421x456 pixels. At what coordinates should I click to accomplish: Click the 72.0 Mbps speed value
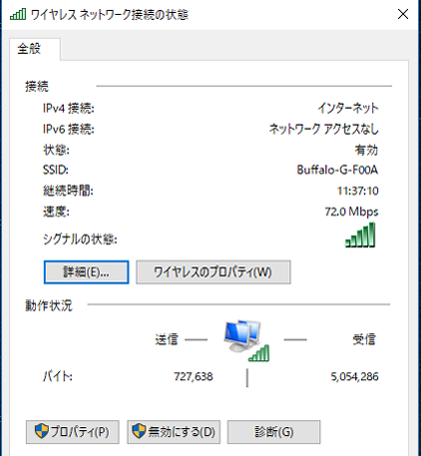pos(352,212)
